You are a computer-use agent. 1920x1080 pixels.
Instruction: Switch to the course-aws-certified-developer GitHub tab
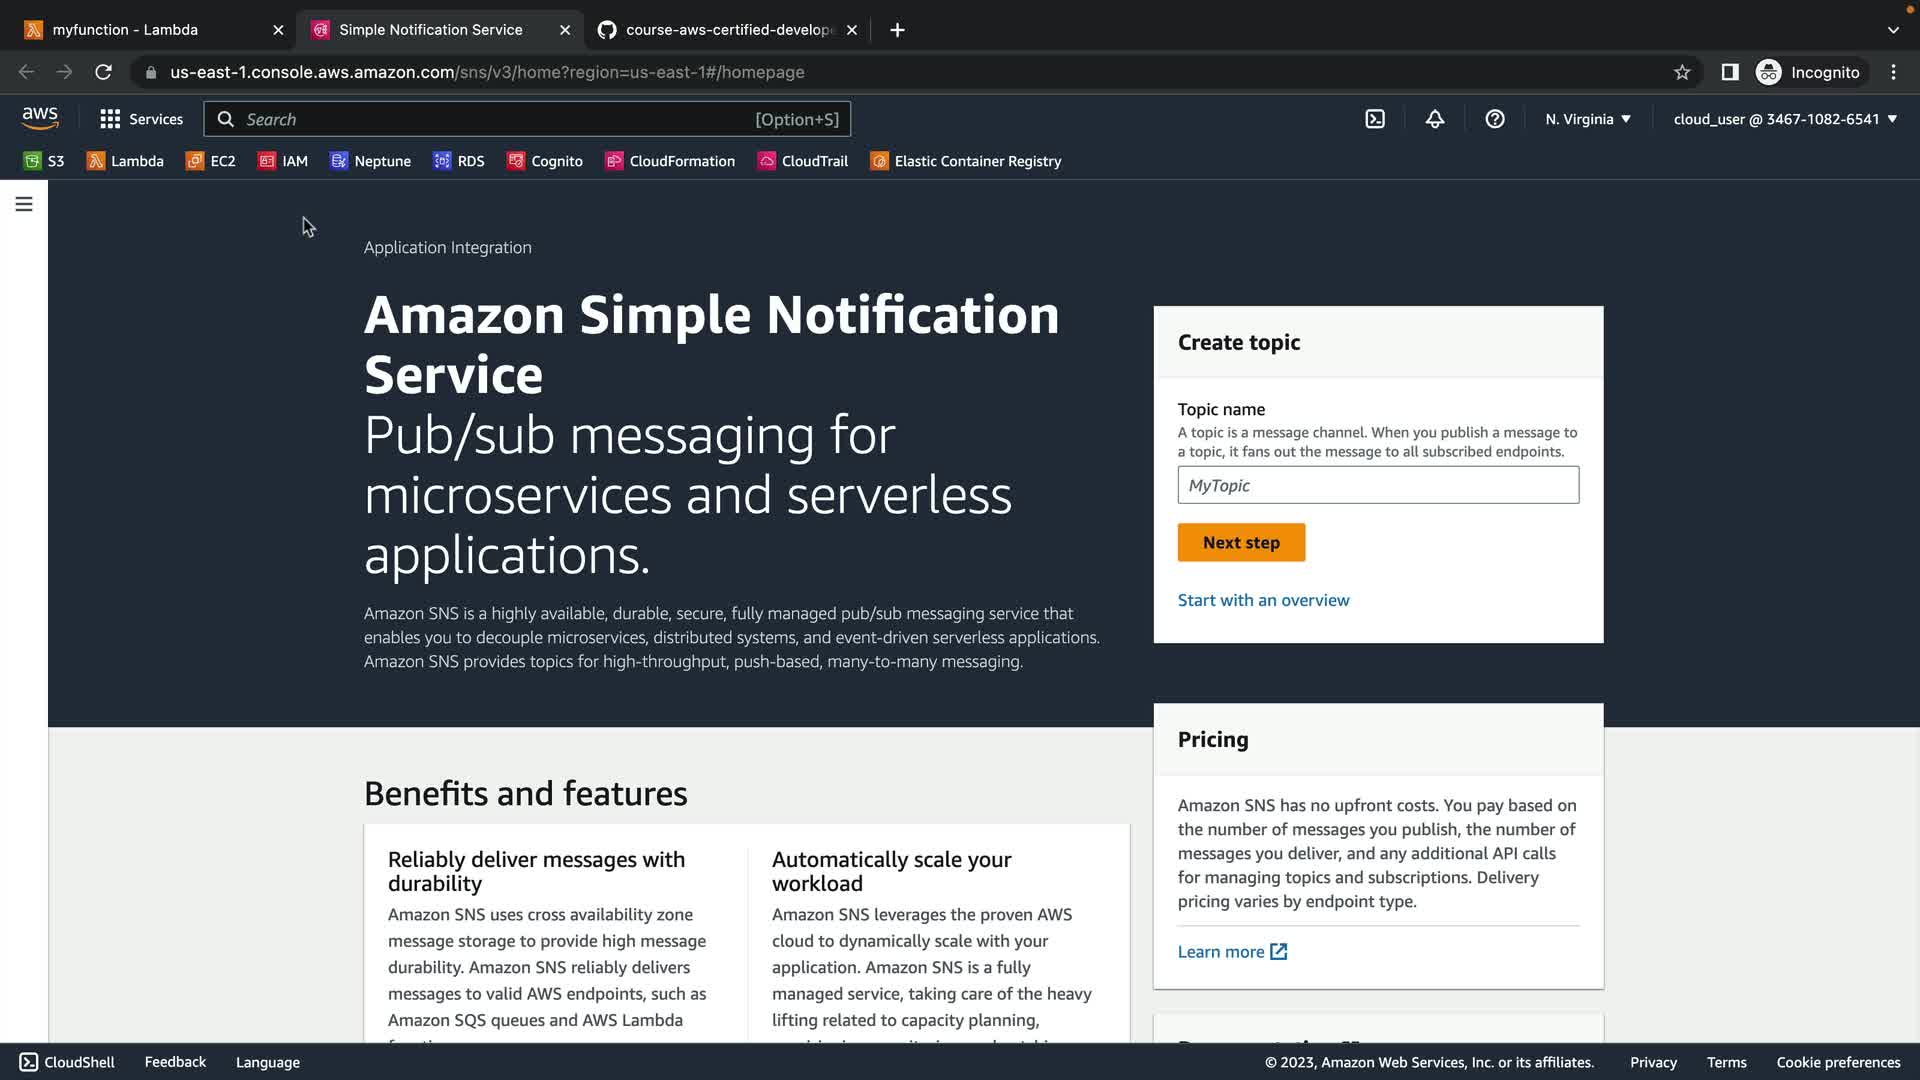tap(729, 30)
